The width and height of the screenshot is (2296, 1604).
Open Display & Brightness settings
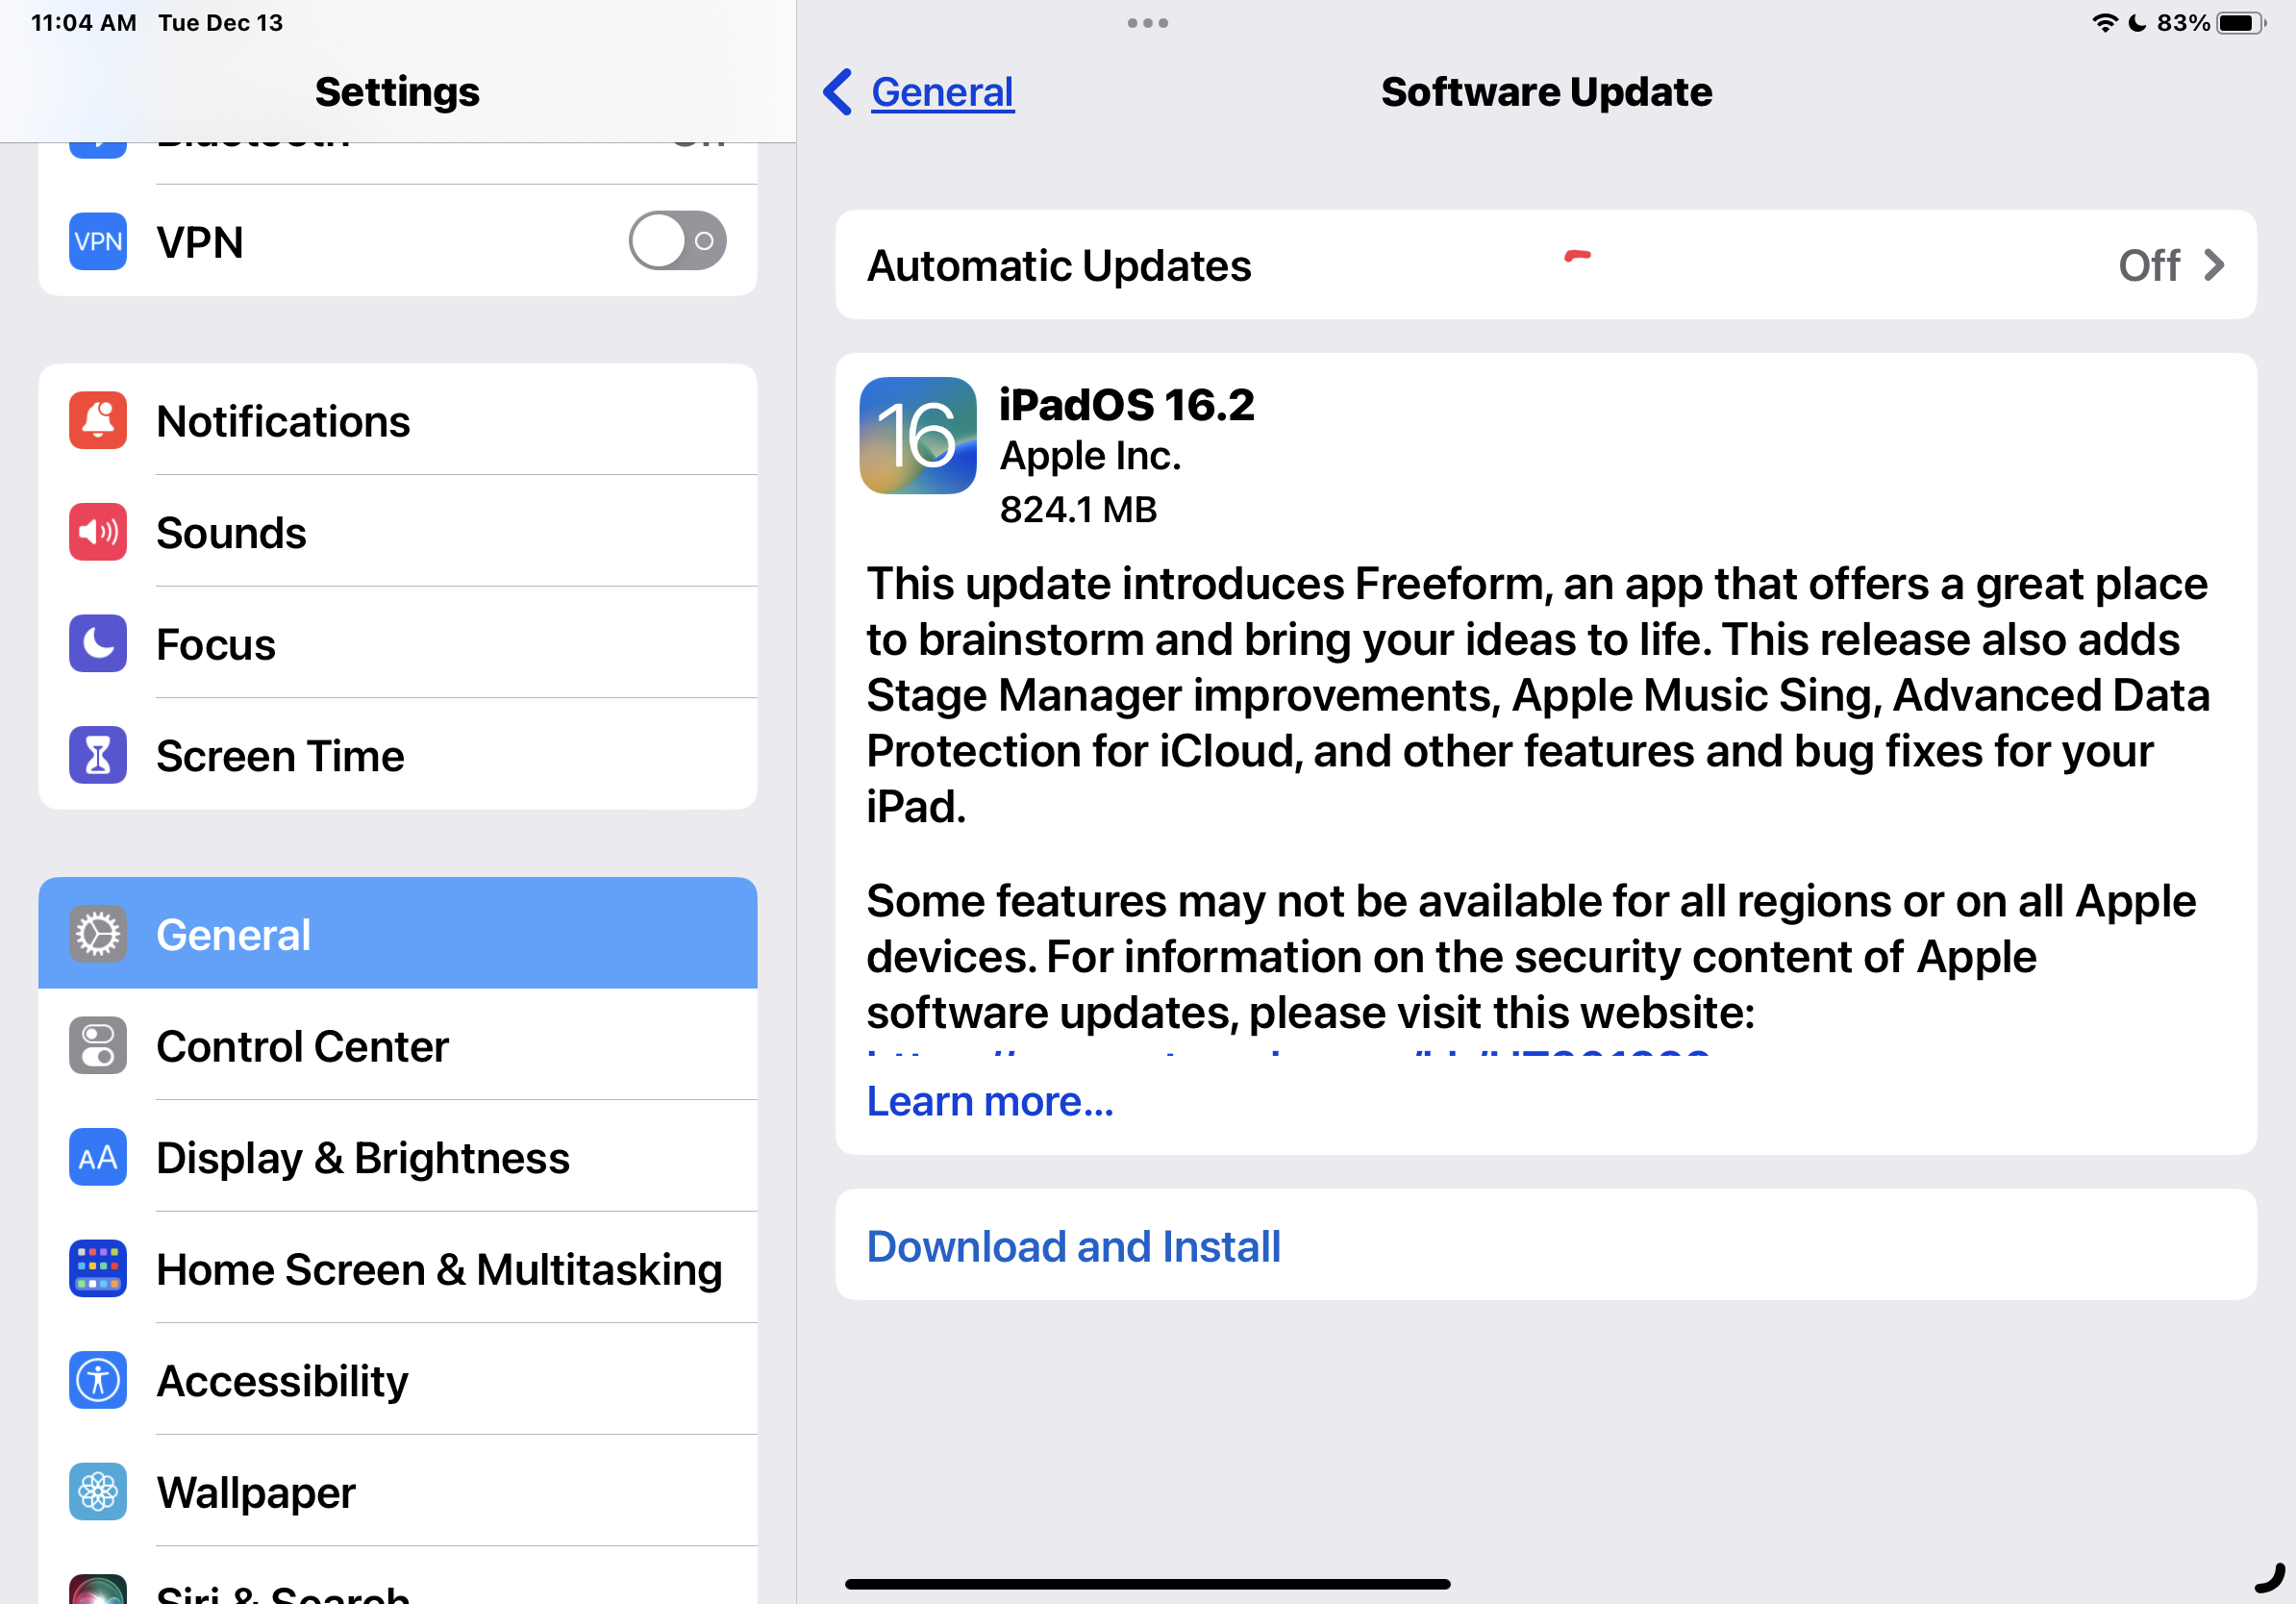coord(398,1157)
